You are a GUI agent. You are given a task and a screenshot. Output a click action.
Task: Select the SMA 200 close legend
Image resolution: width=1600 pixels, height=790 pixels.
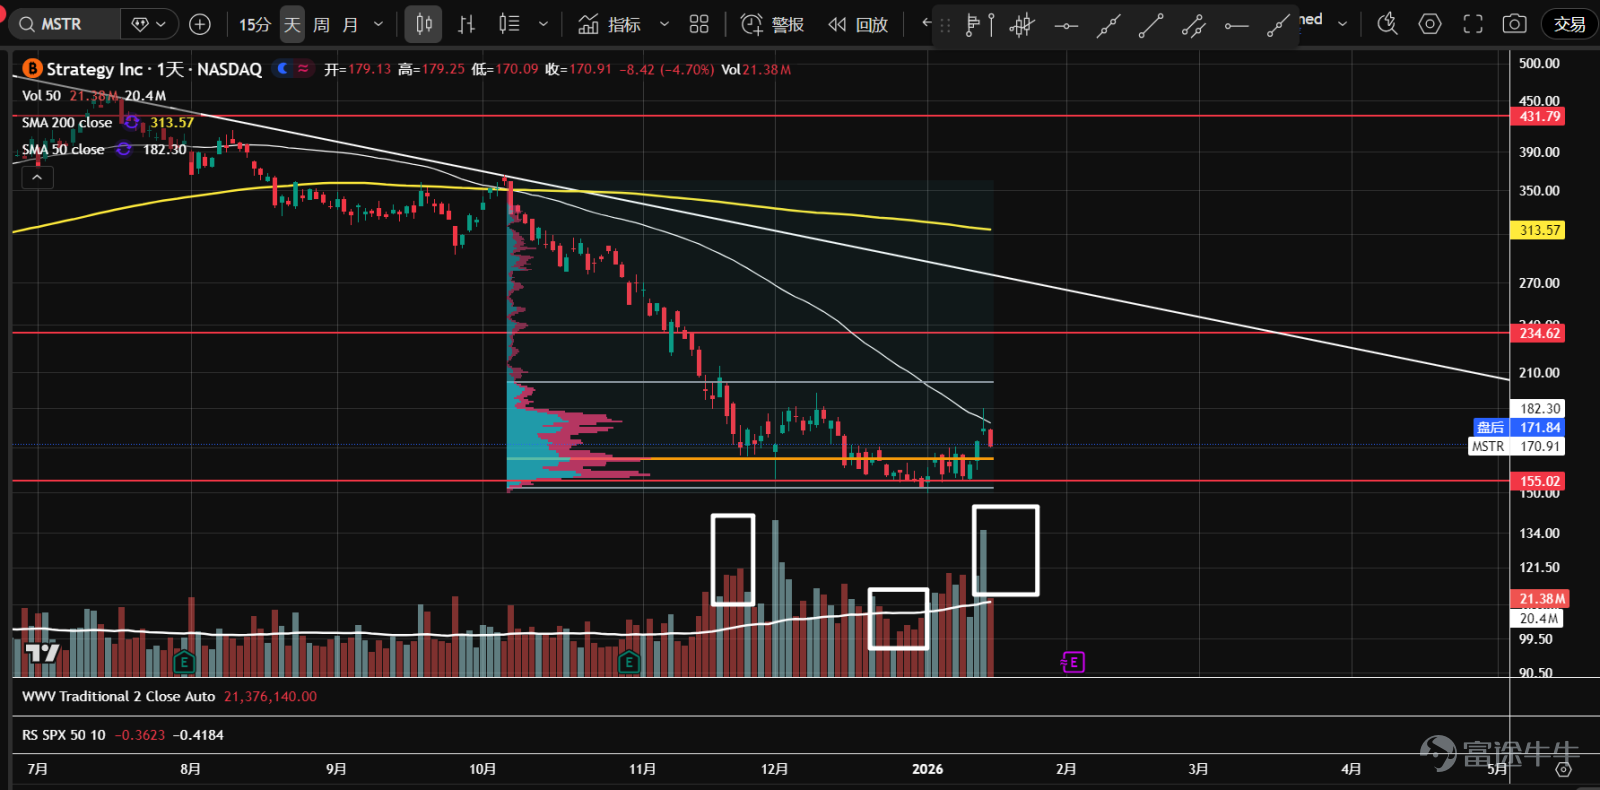click(67, 122)
